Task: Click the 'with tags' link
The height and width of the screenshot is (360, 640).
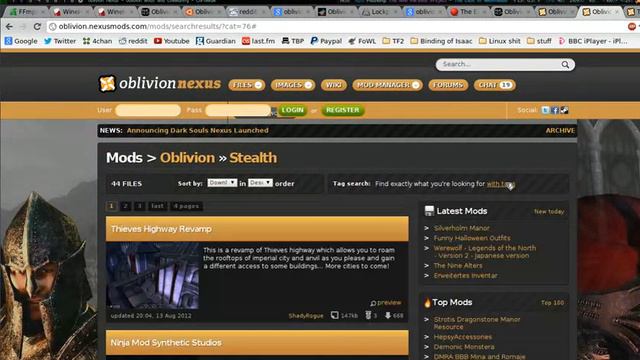Action: [x=500, y=184]
